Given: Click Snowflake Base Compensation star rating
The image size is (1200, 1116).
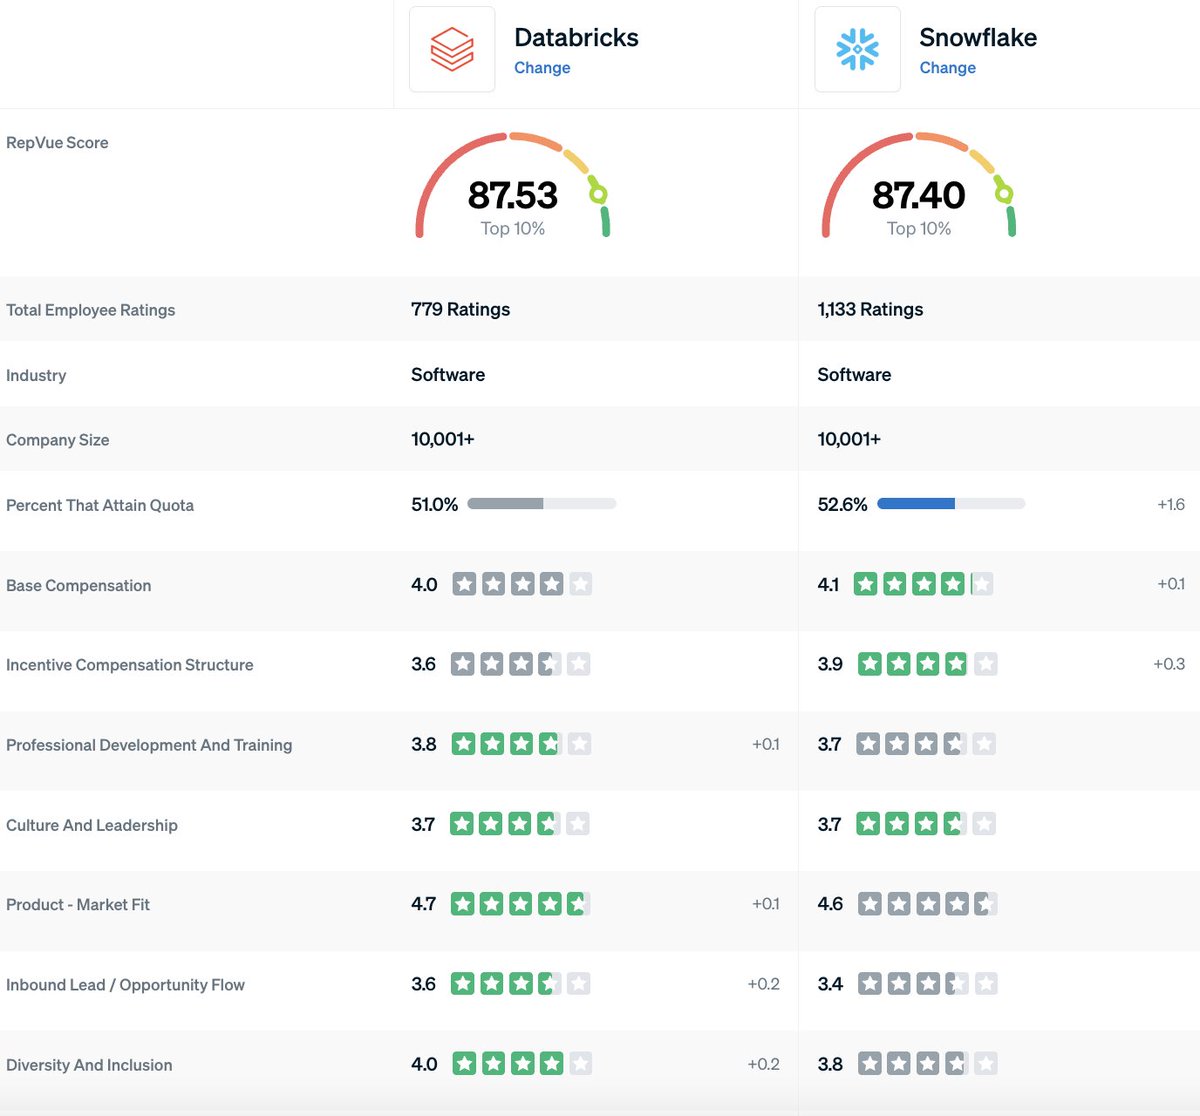Looking at the screenshot, I should pos(923,584).
